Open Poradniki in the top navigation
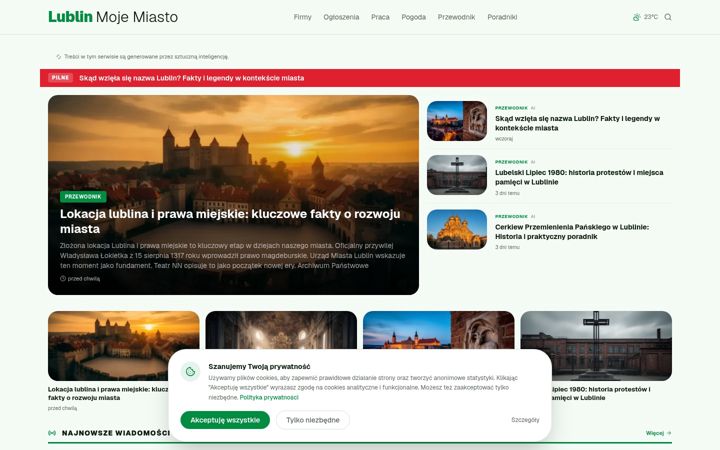 (x=502, y=17)
